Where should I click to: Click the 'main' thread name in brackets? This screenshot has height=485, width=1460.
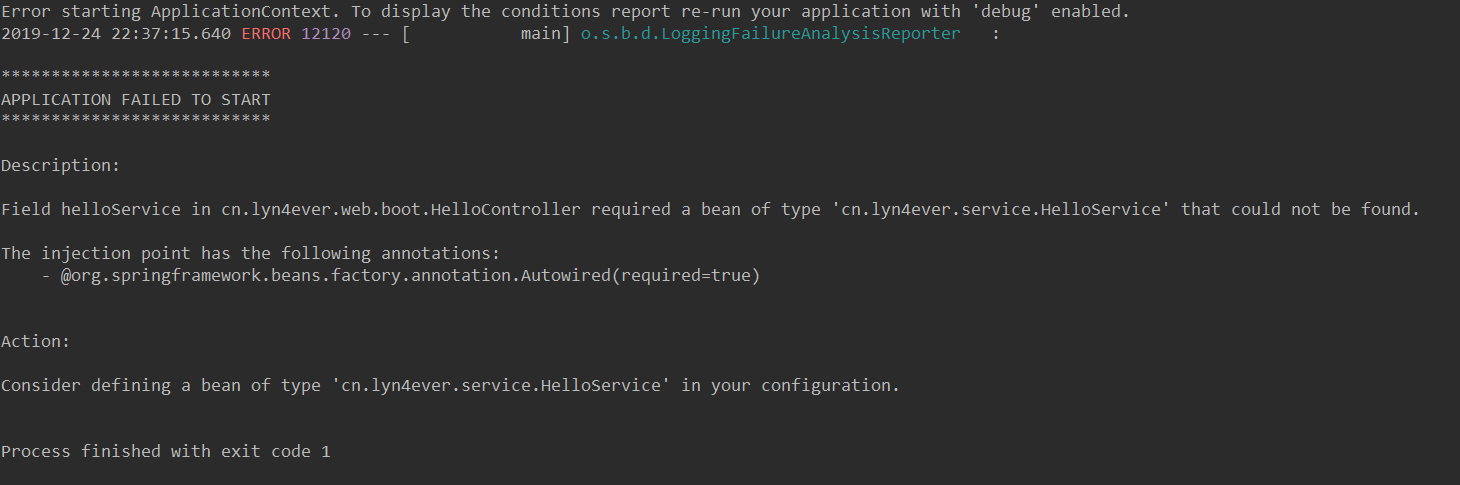pos(541,33)
